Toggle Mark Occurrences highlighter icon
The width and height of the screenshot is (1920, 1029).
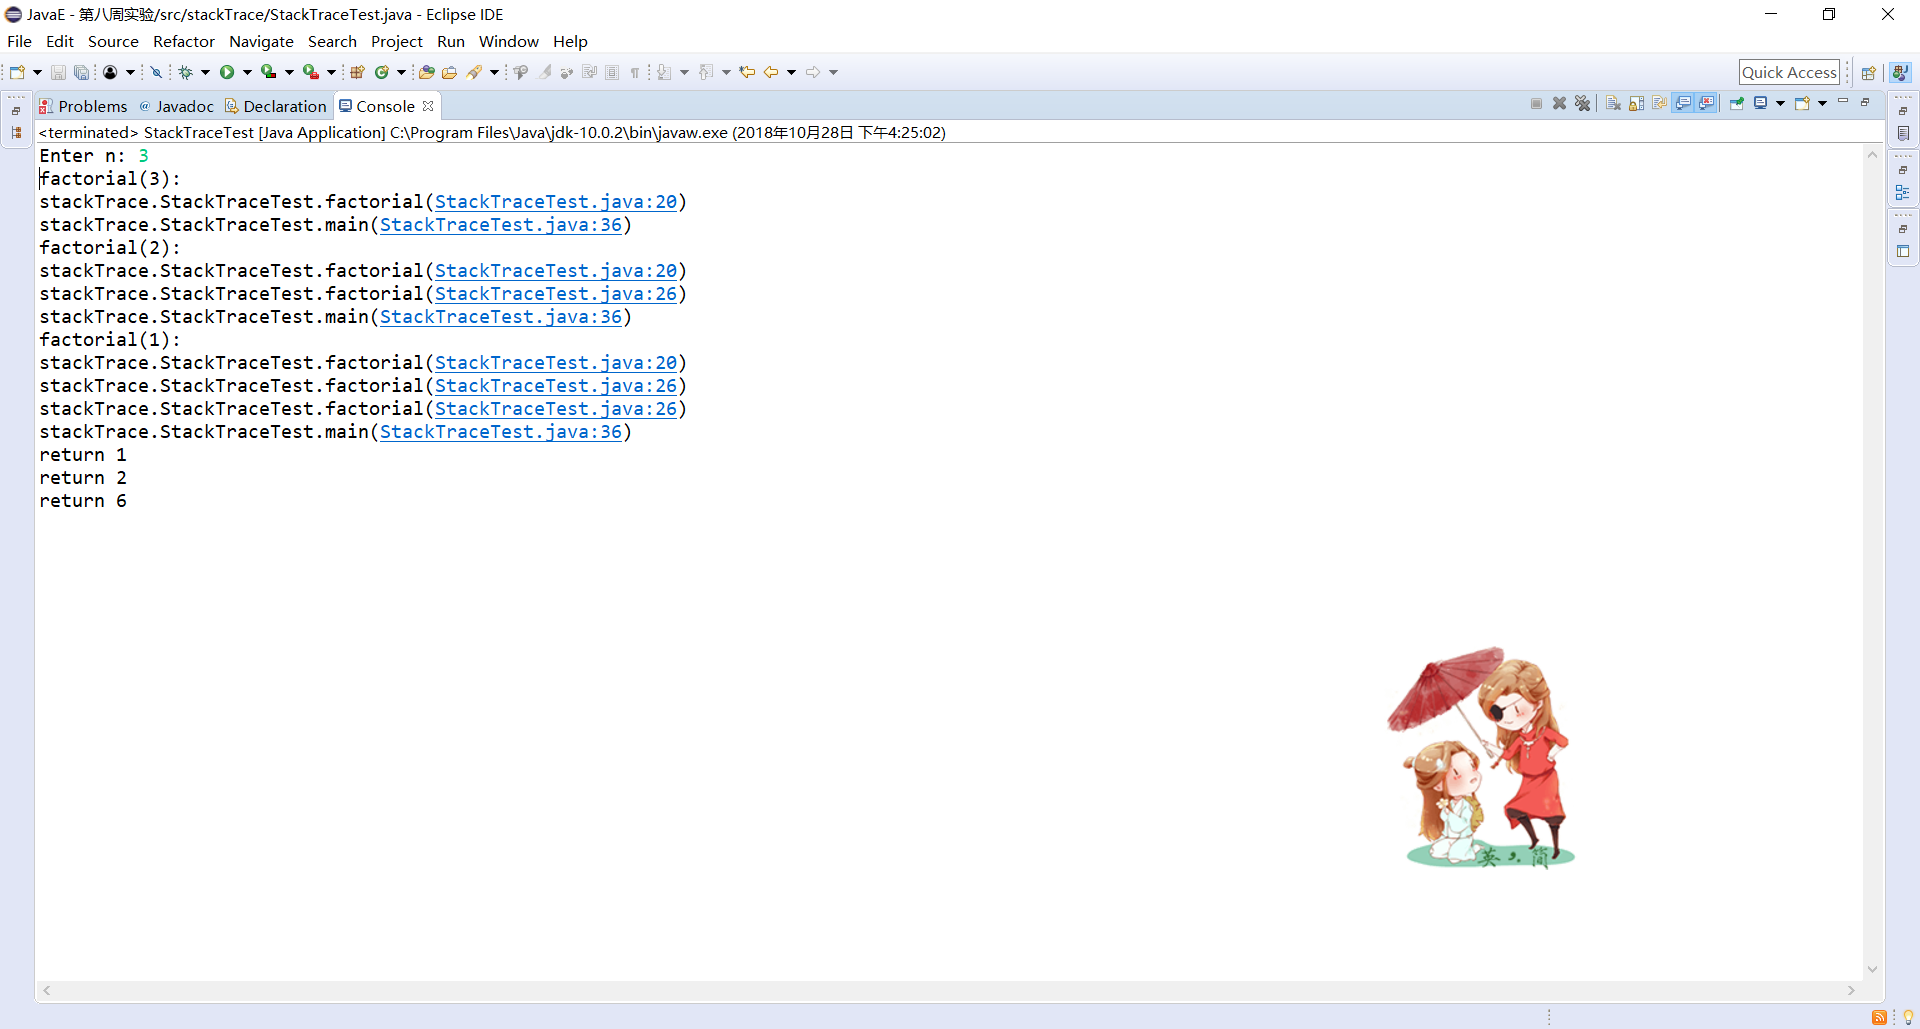pos(545,72)
